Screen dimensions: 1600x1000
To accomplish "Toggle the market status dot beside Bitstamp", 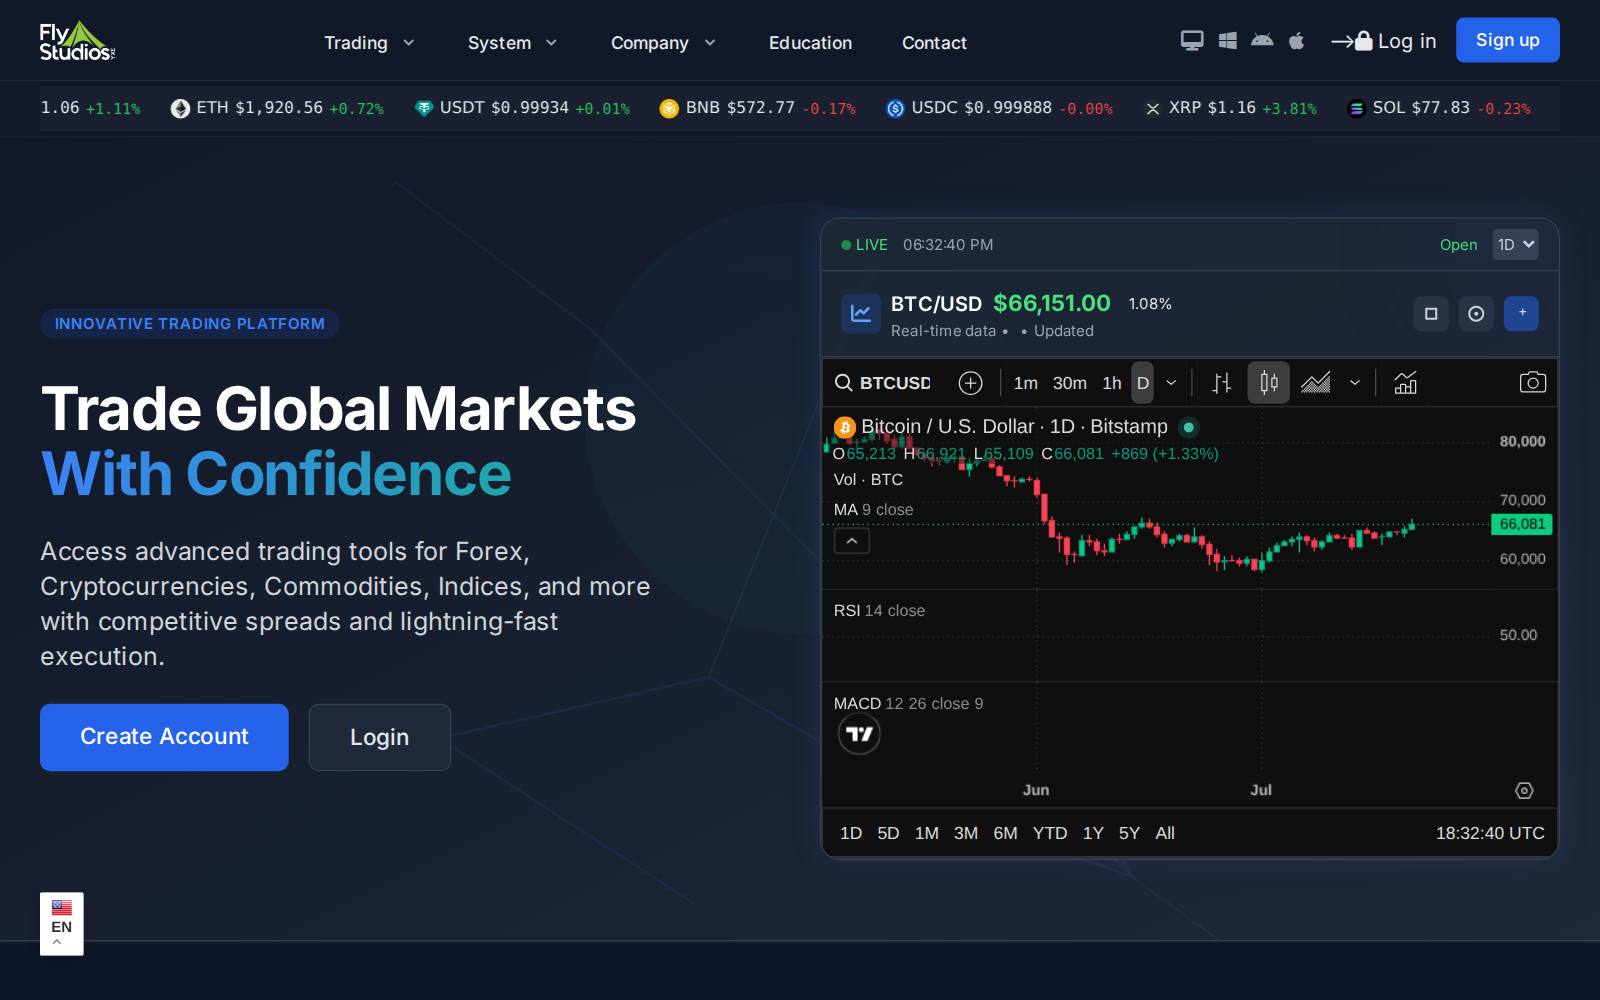I will point(1188,427).
